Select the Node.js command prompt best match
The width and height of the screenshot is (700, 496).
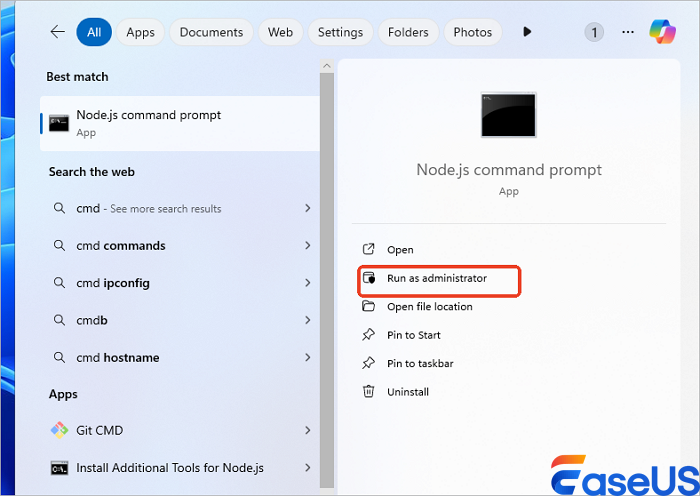click(x=180, y=123)
